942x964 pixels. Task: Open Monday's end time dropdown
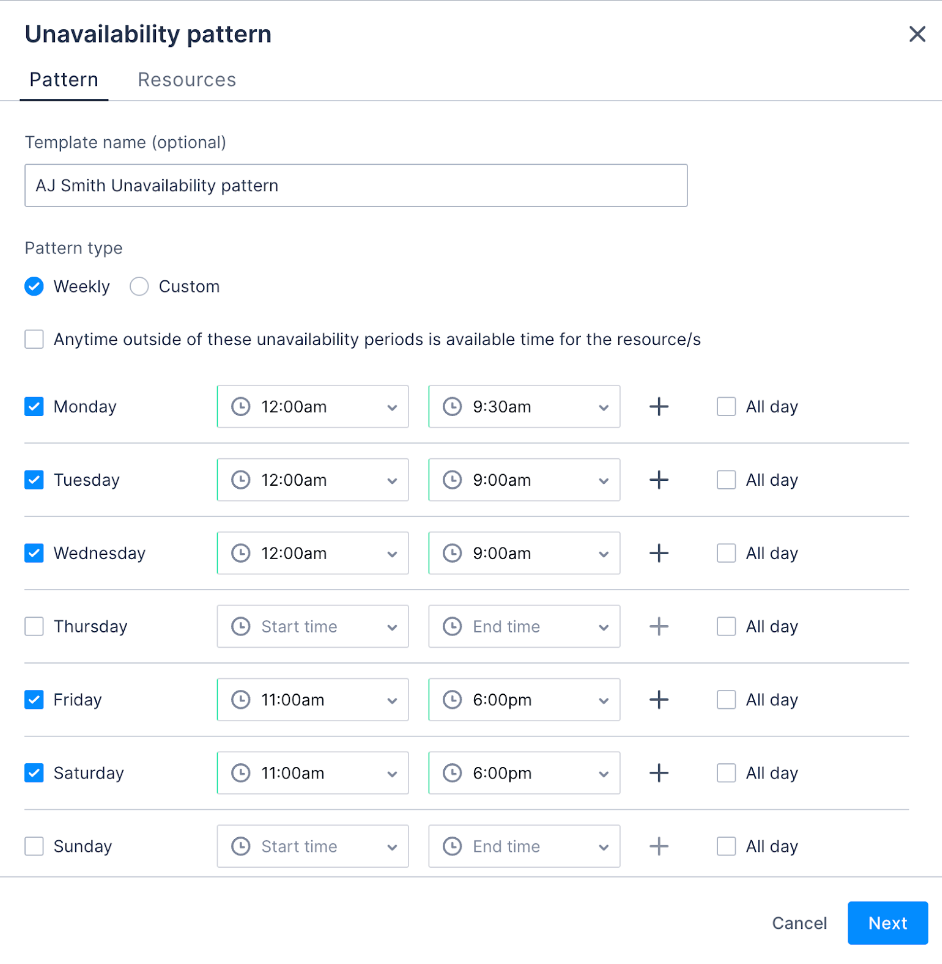pyautogui.click(x=603, y=406)
